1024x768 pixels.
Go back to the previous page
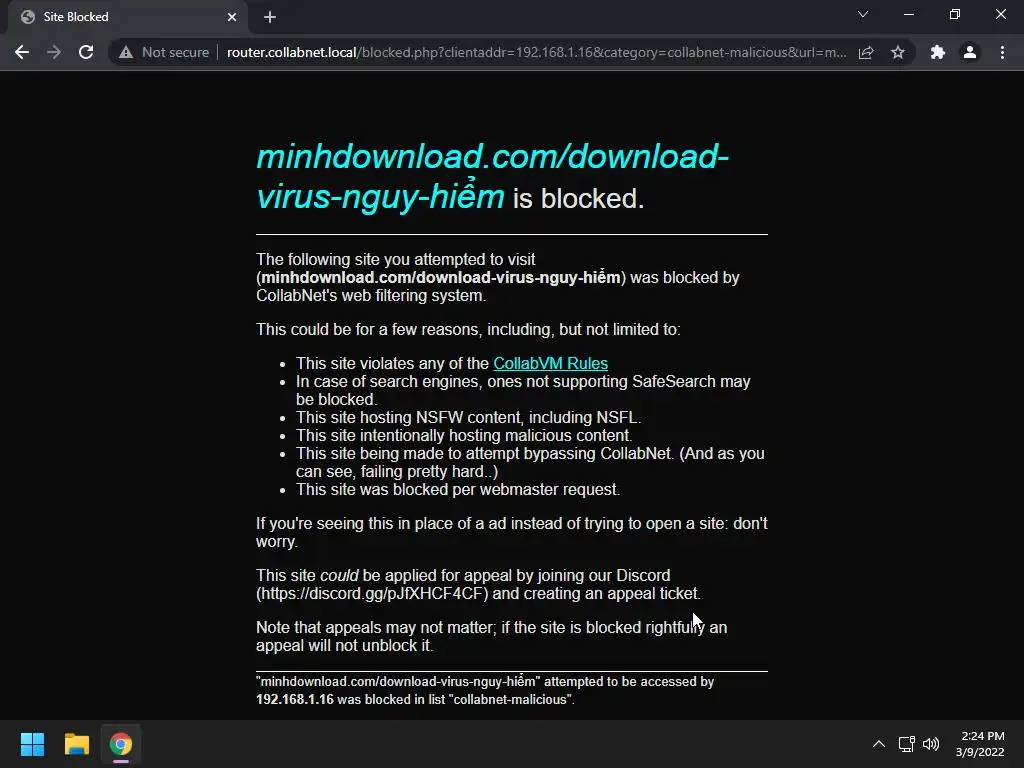click(22, 52)
